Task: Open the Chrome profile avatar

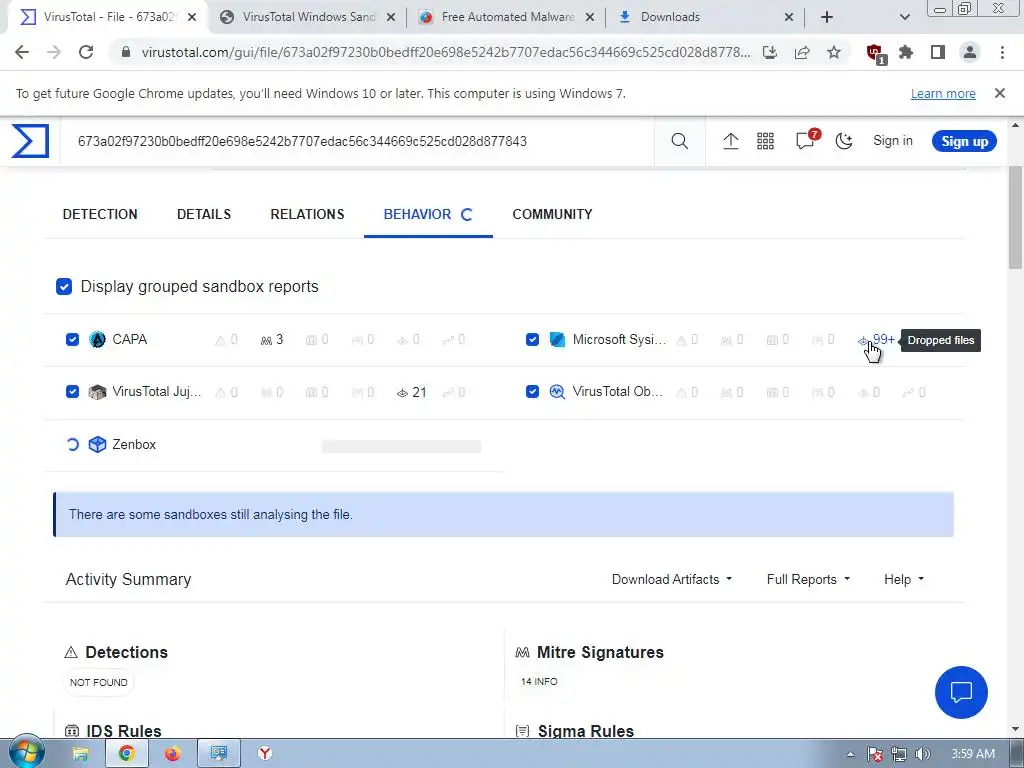Action: point(970,52)
